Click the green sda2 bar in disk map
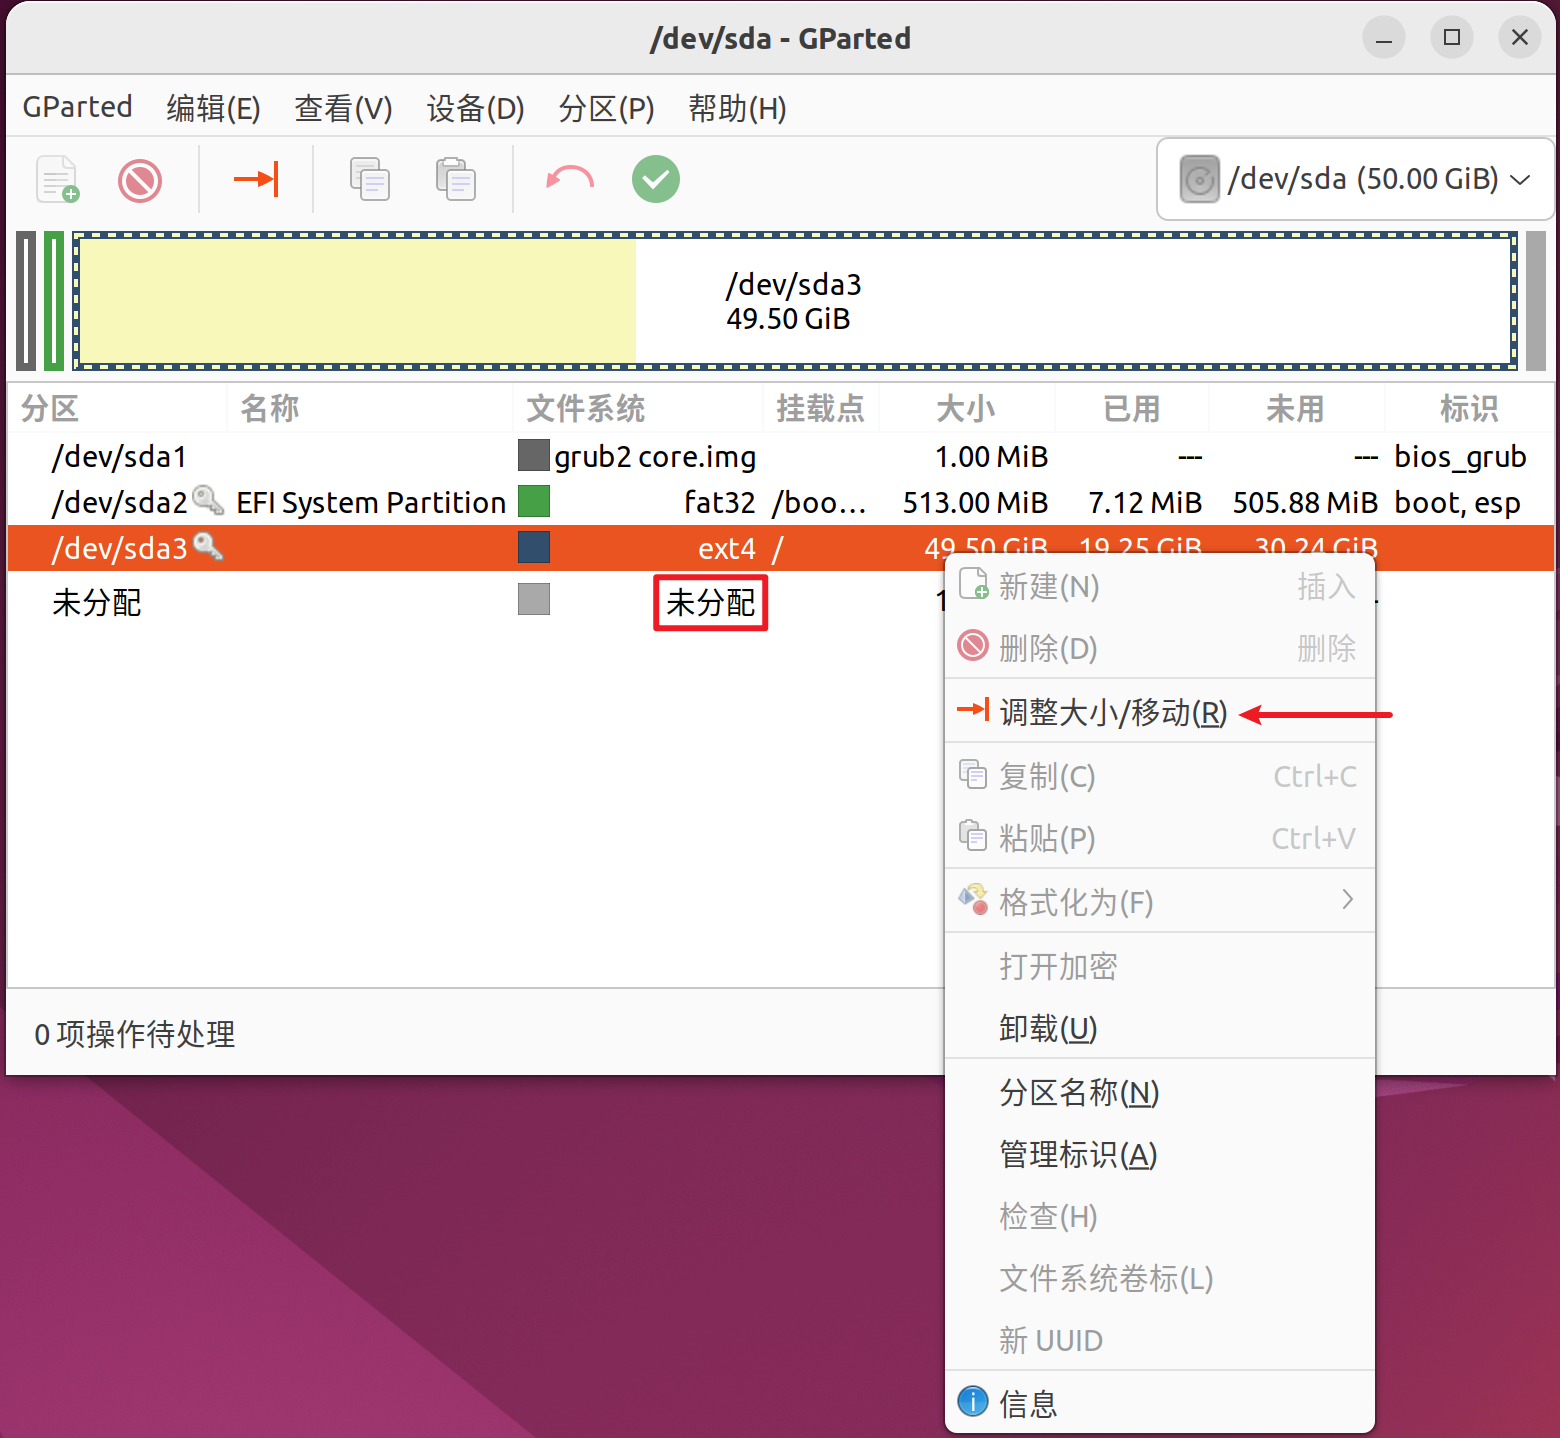 [x=54, y=300]
